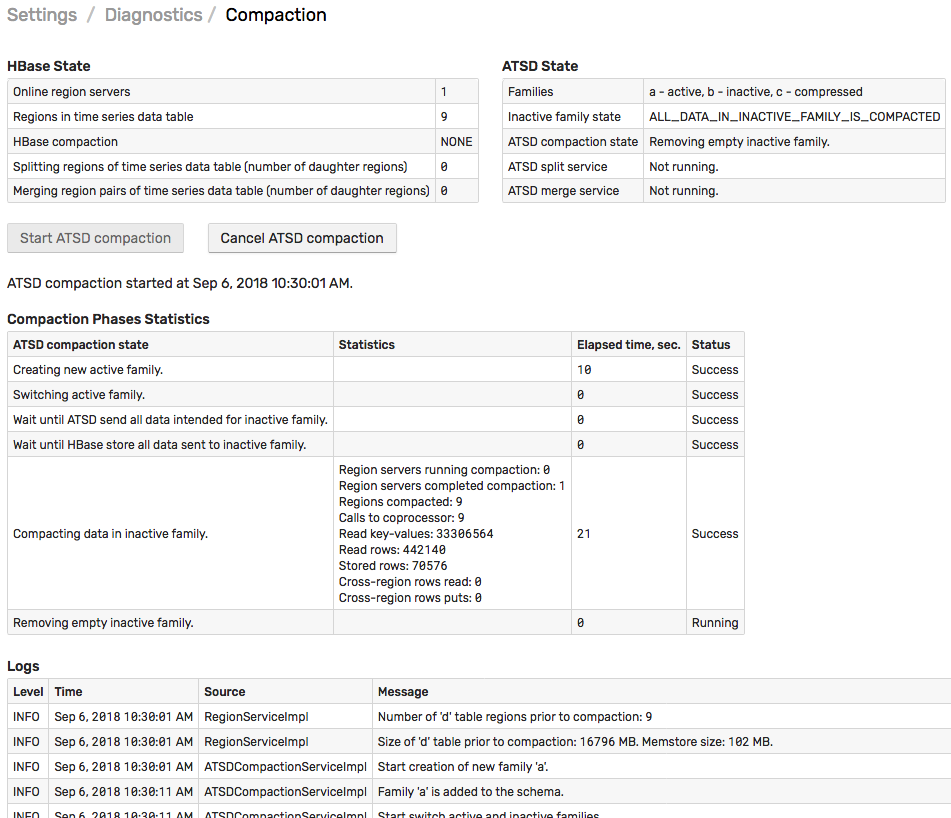Click the Settings breadcrumb link

[x=42, y=15]
